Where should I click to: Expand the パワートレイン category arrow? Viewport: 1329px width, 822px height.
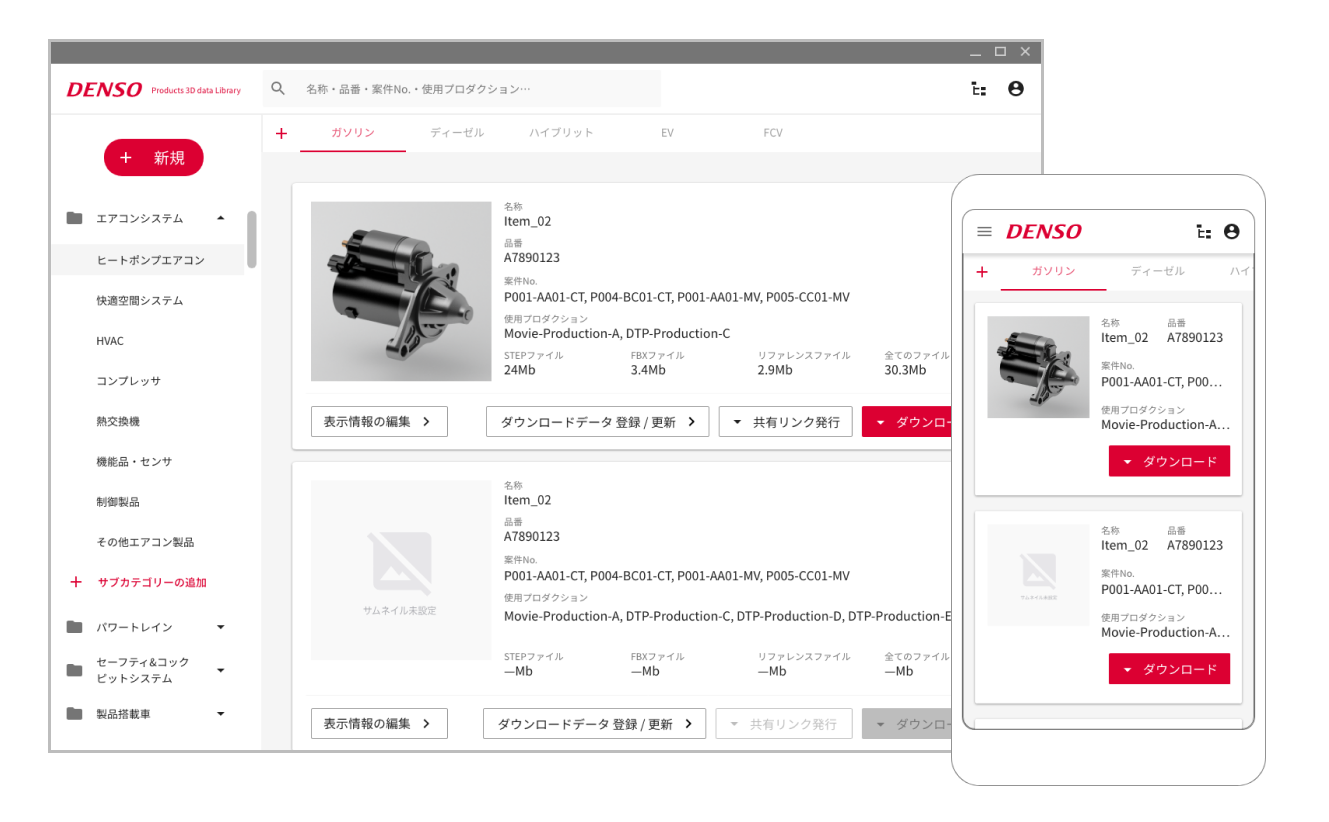coord(221,628)
